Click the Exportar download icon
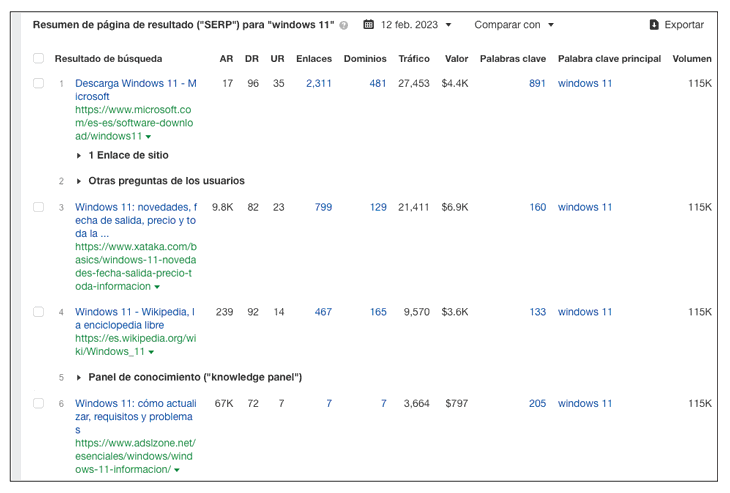Screen dimensions: 730x493 [x=654, y=25]
